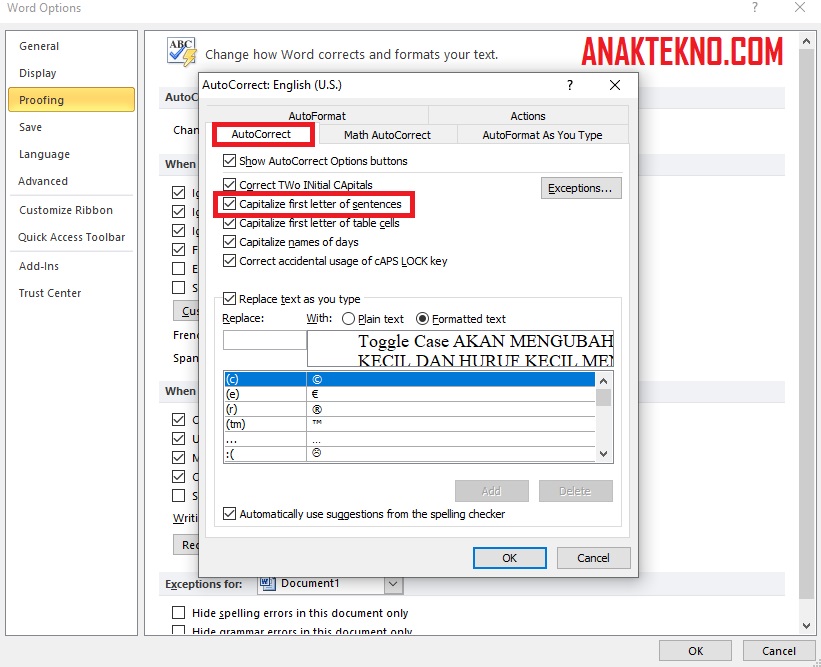
Task: Open the Math AutoCorrect tab
Action: [387, 135]
